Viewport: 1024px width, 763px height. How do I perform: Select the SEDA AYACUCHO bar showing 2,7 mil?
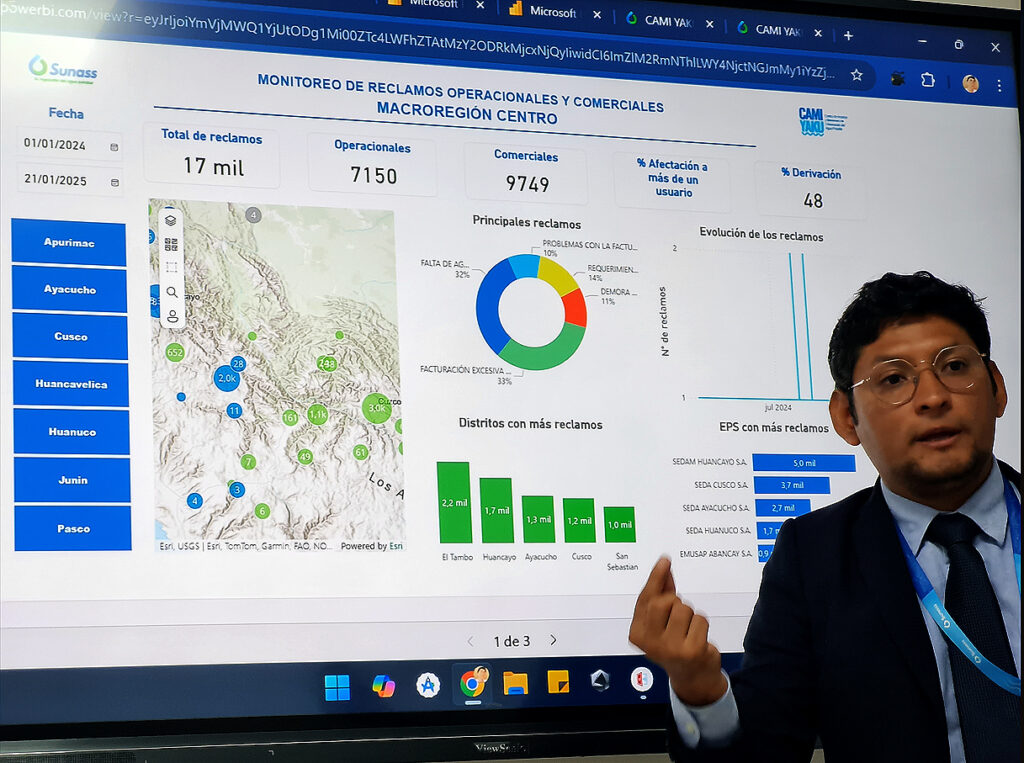click(x=782, y=508)
